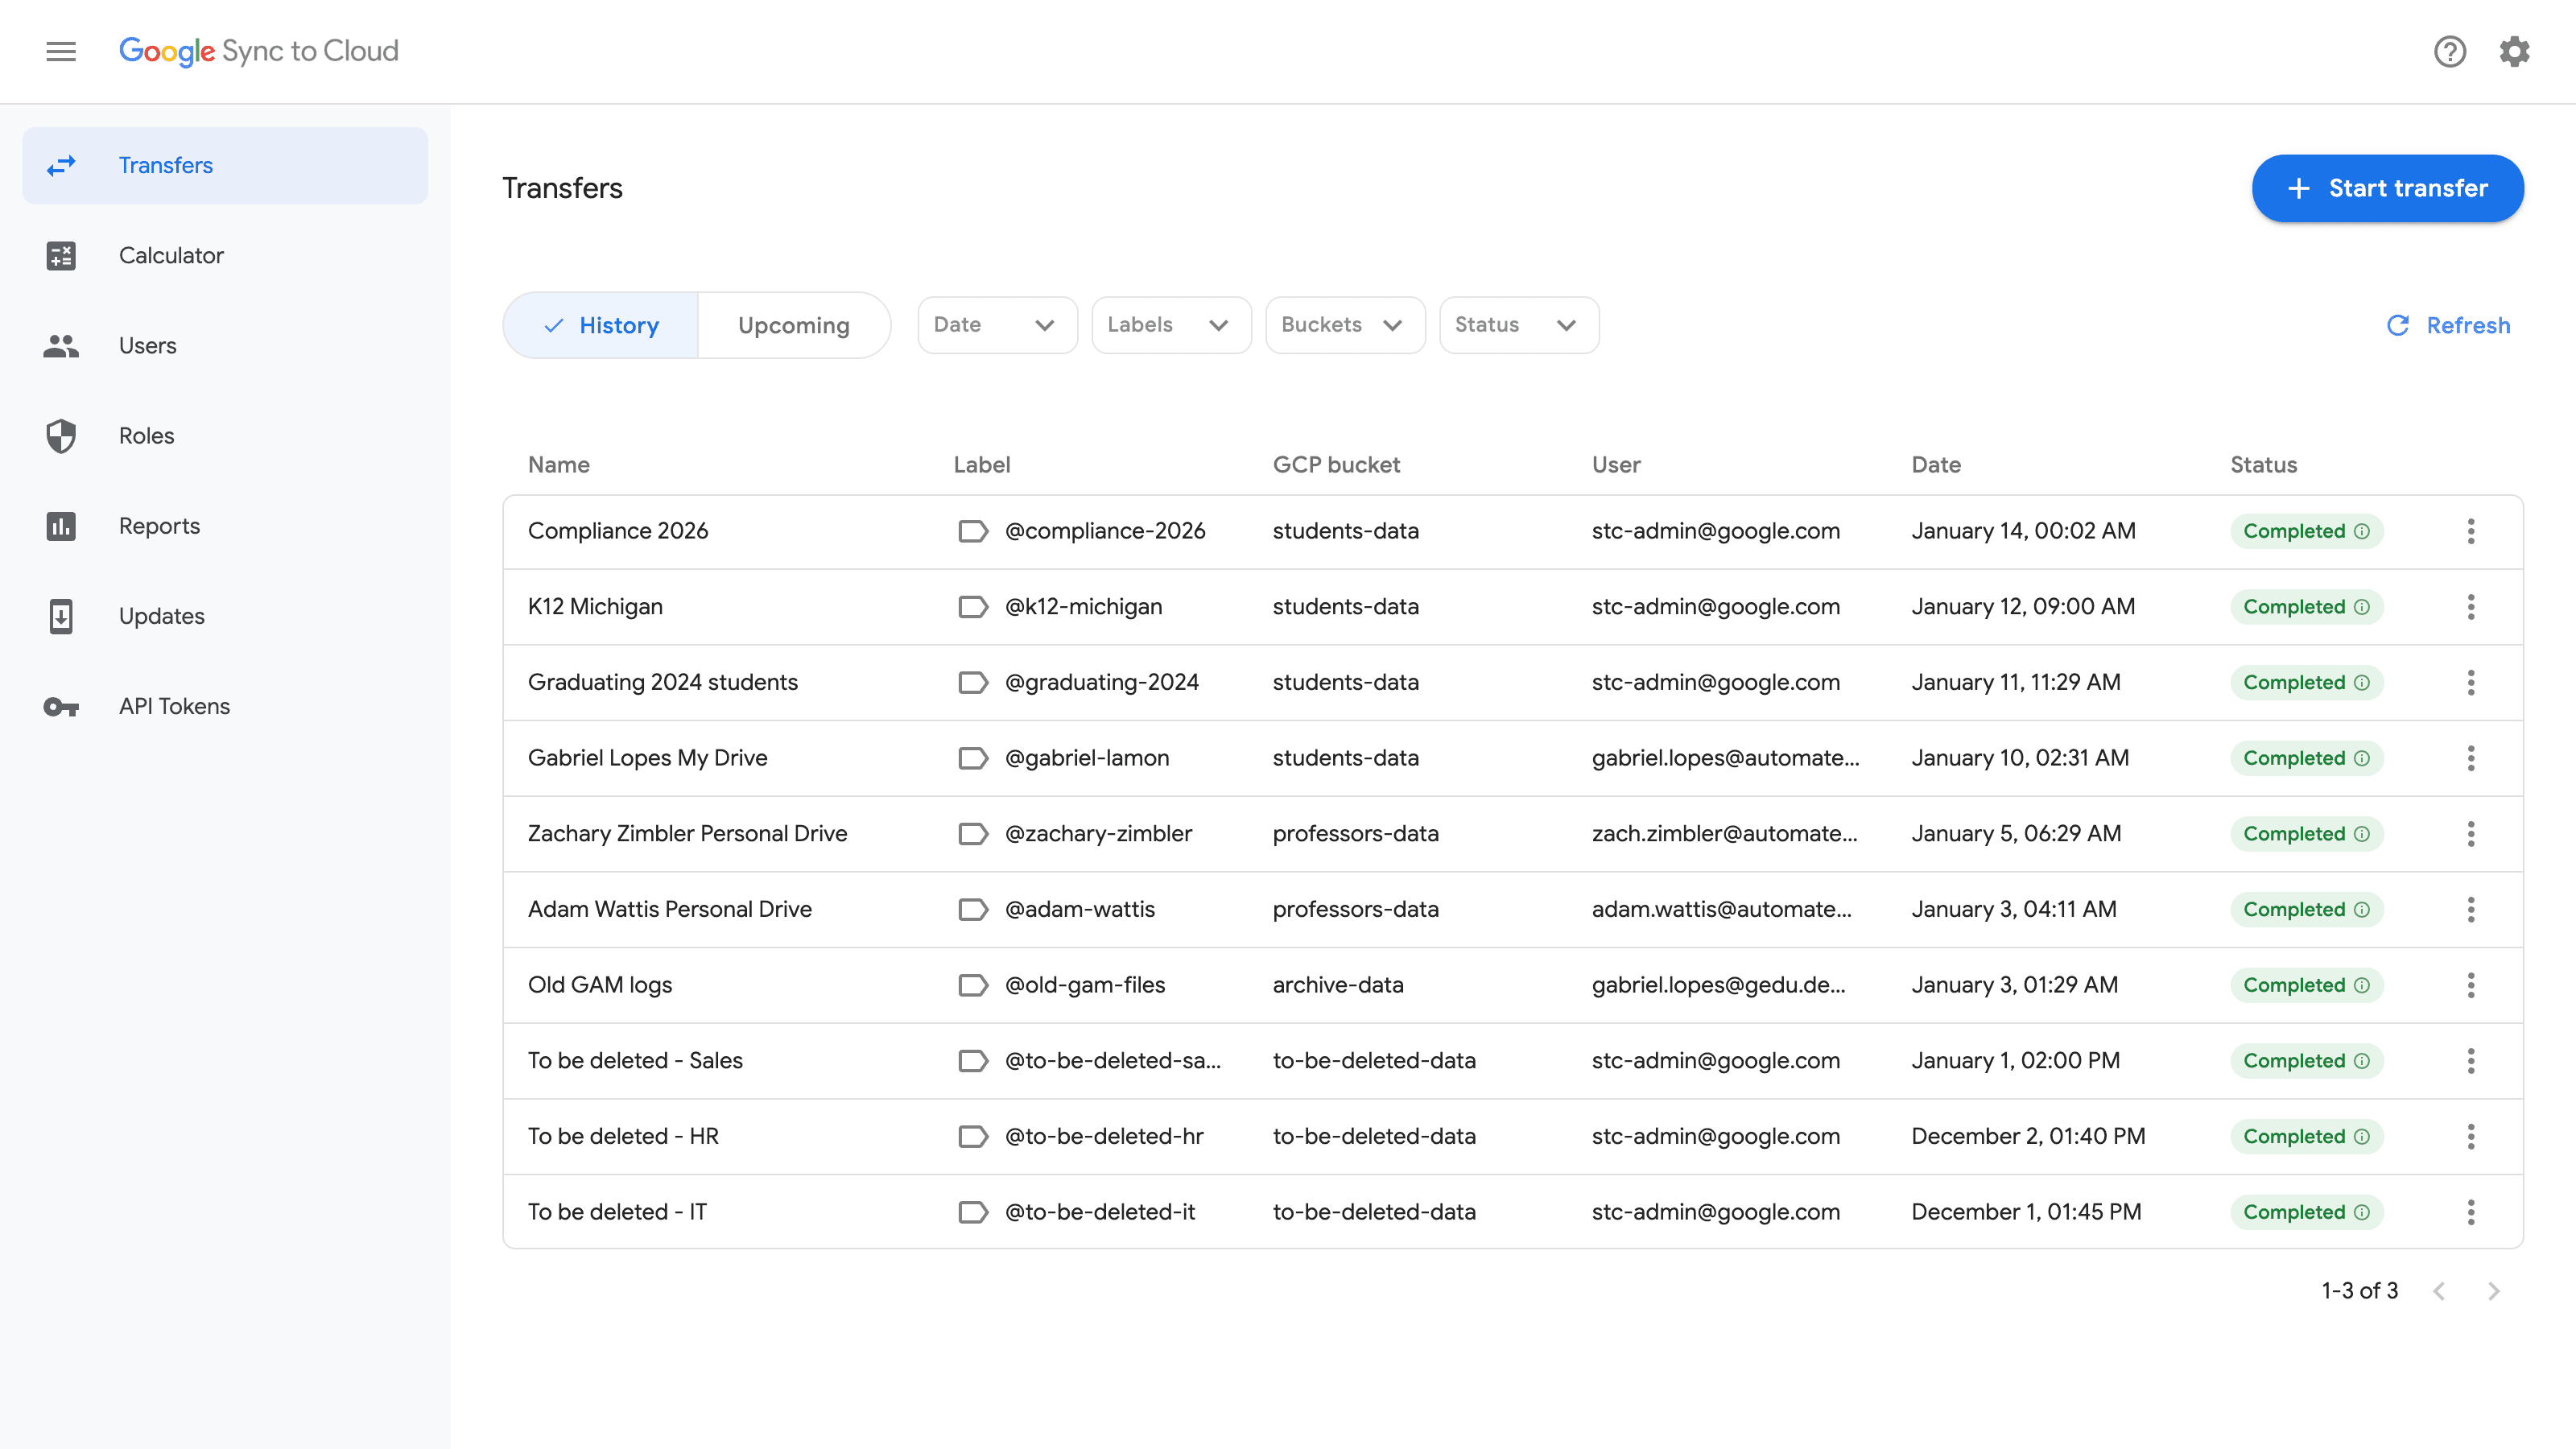The width and height of the screenshot is (2576, 1449).
Task: Open the Labels filter dropdown
Action: tap(1170, 325)
